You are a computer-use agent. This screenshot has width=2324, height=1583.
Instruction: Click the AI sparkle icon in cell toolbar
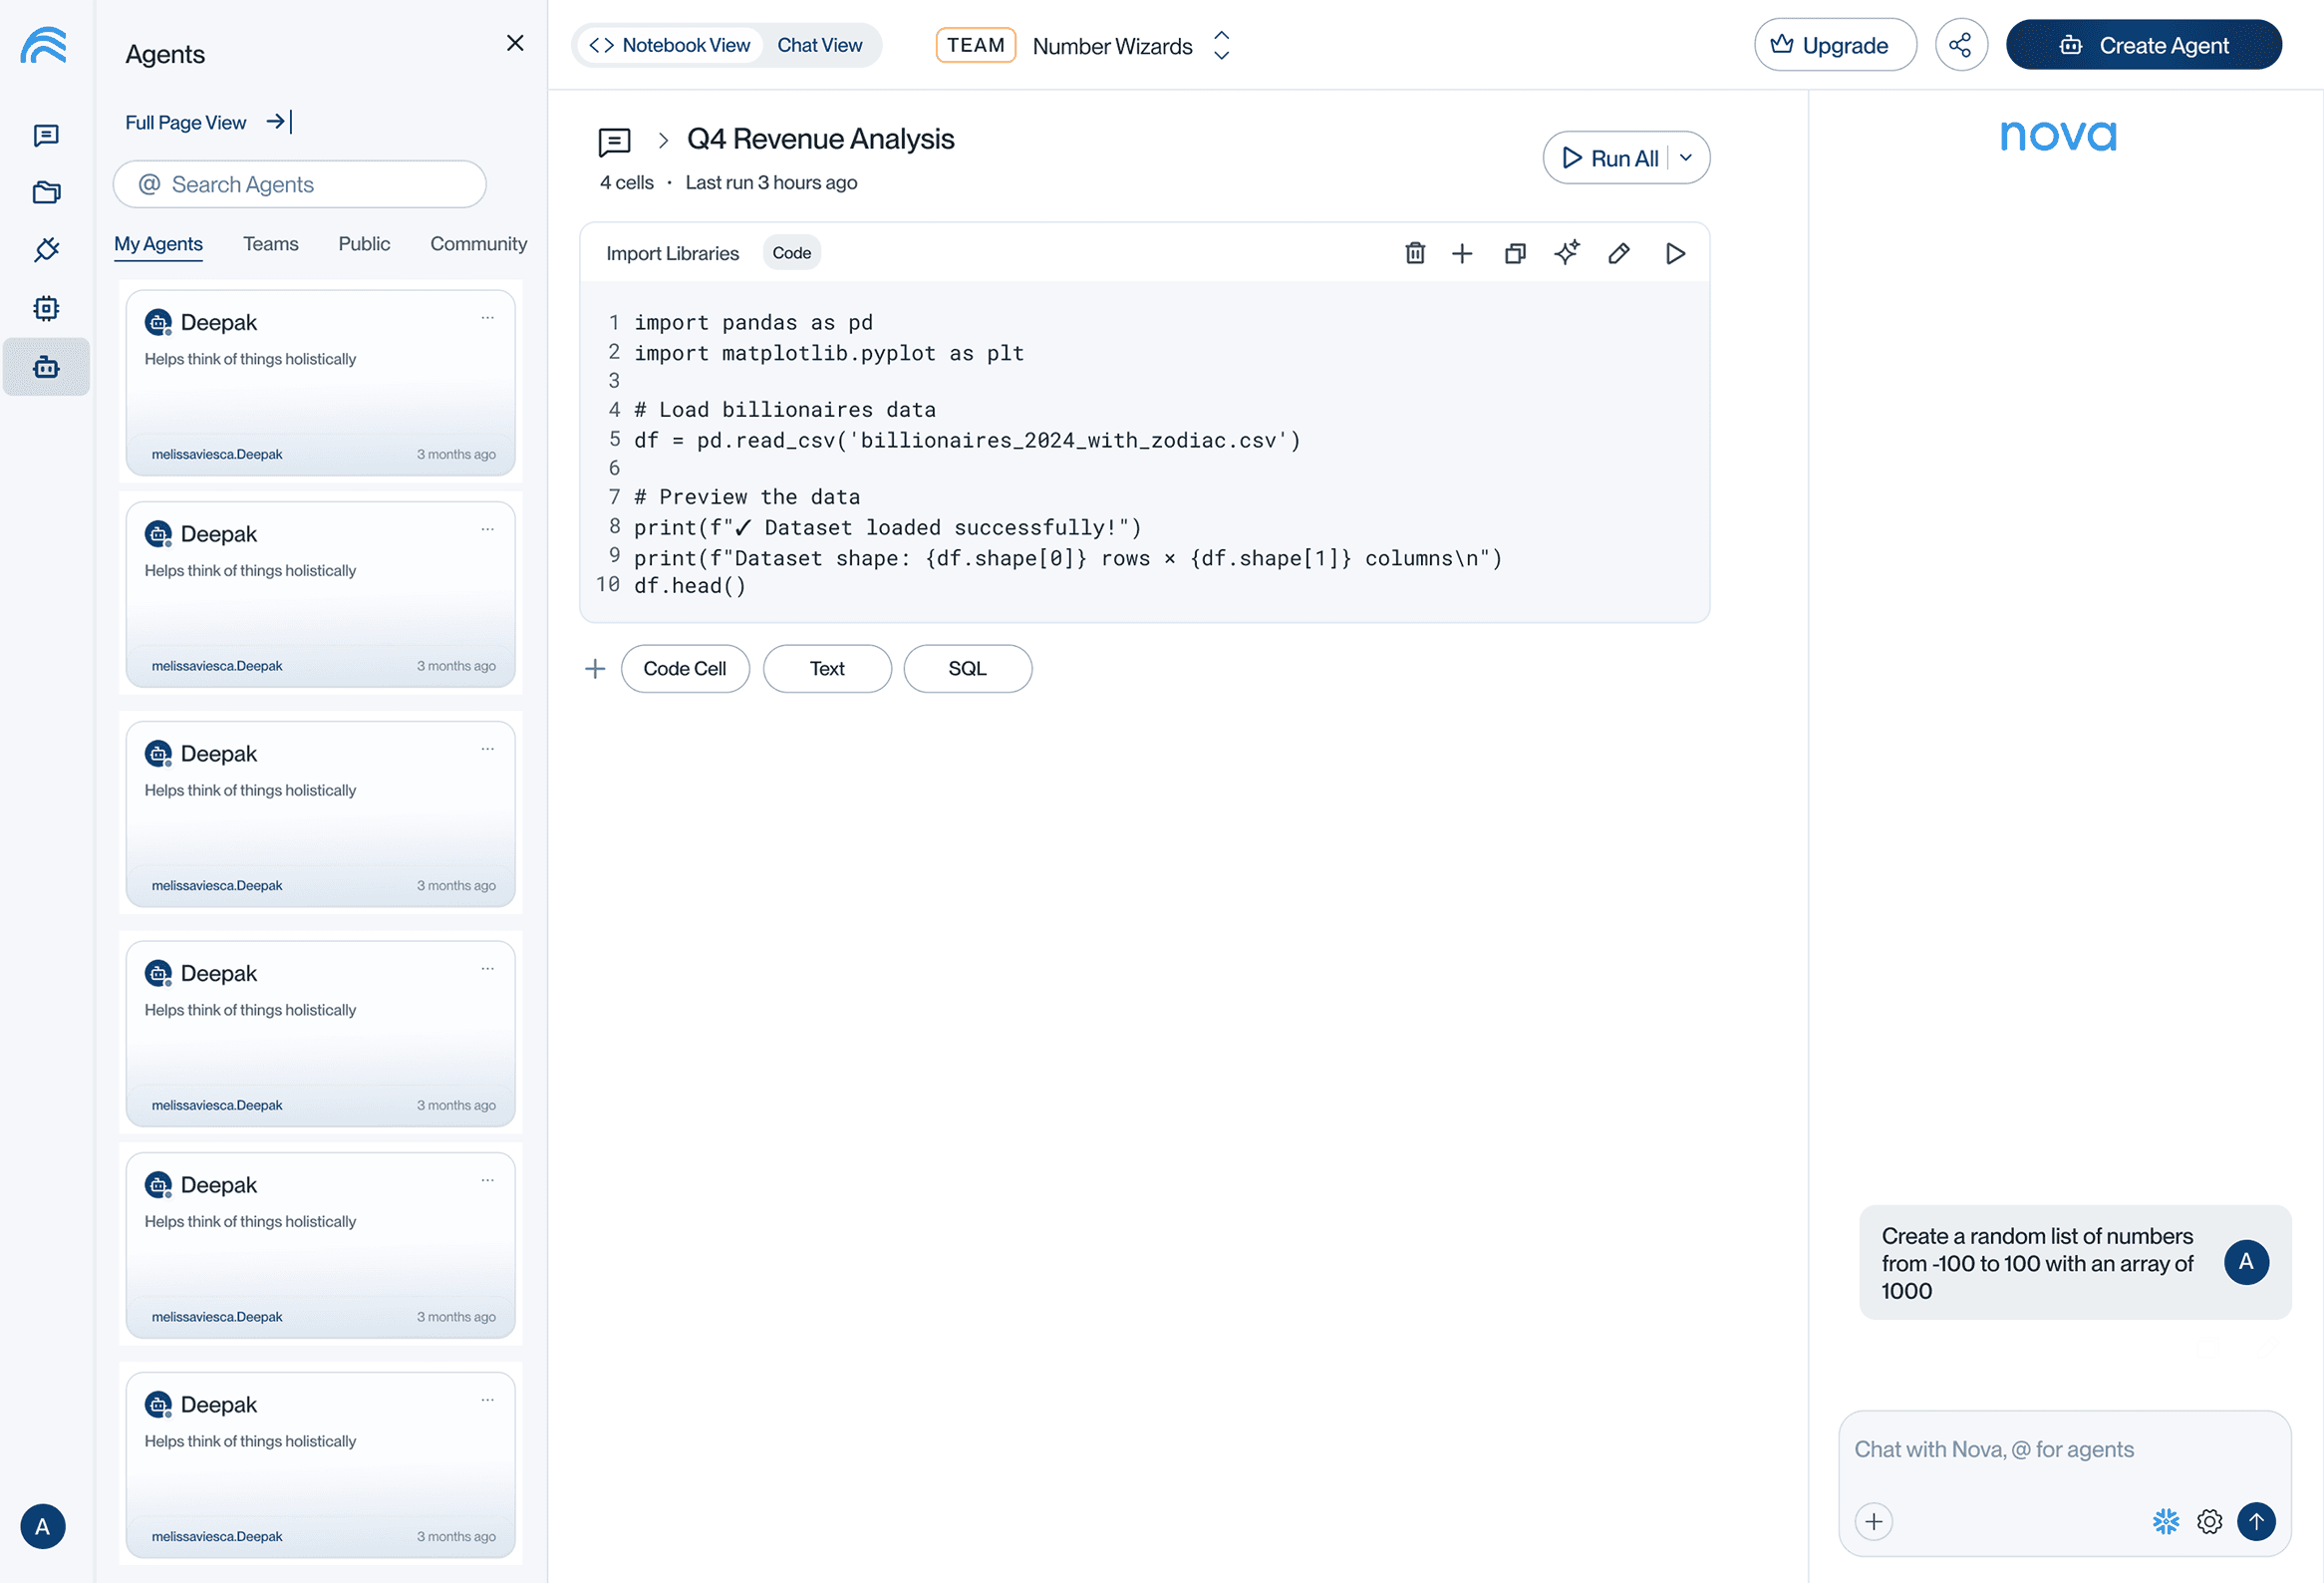pyautogui.click(x=1567, y=253)
